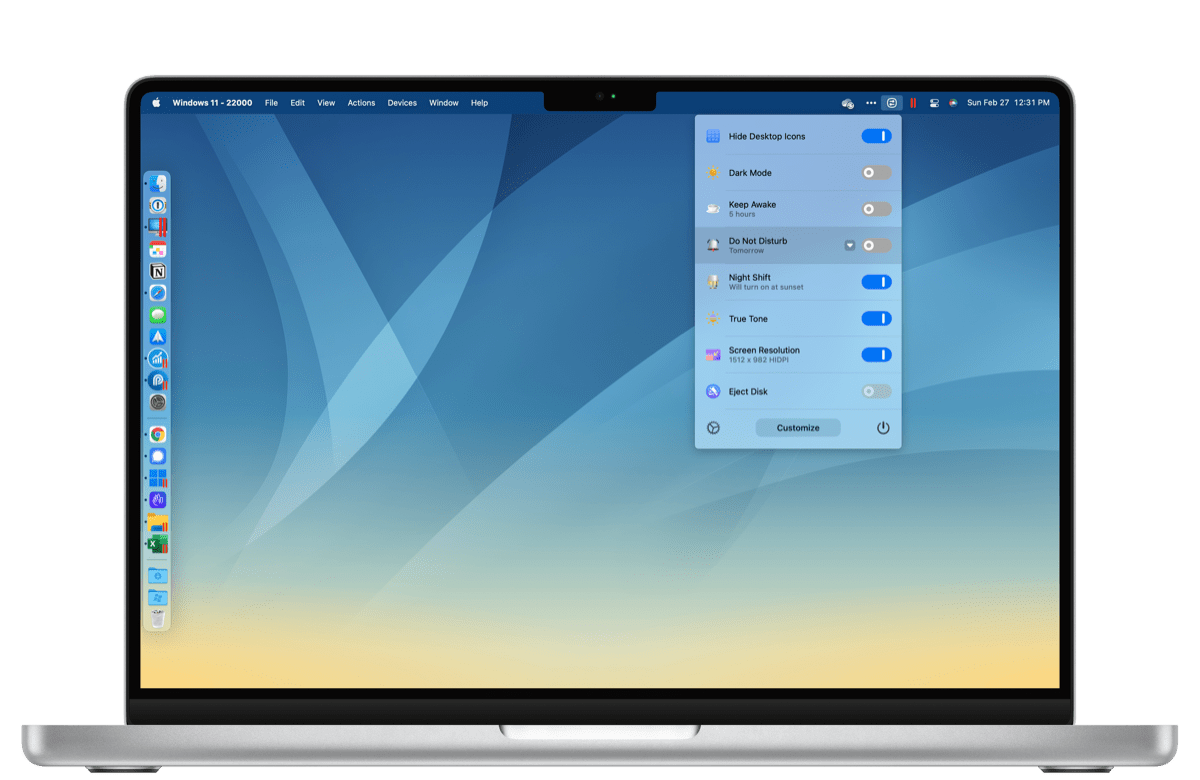Image resolution: width=1200 pixels, height=780 pixels.
Task: Click the Keep Awake coffee cup icon
Action: pyautogui.click(x=713, y=209)
